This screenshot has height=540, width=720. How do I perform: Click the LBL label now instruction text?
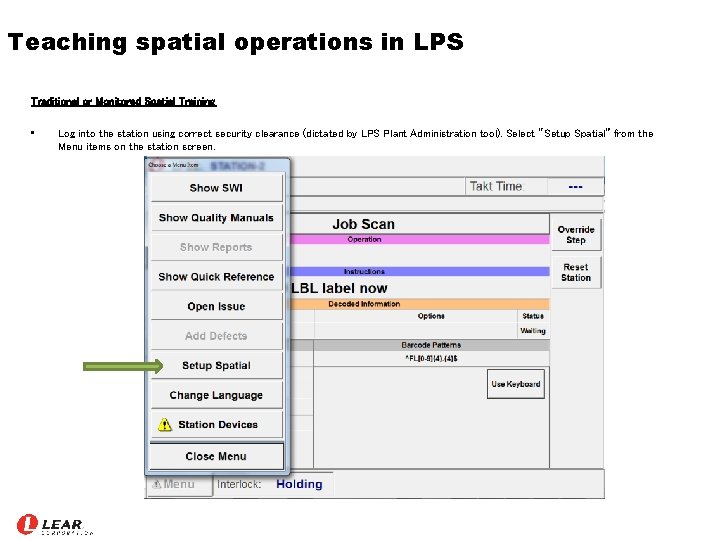coord(339,288)
